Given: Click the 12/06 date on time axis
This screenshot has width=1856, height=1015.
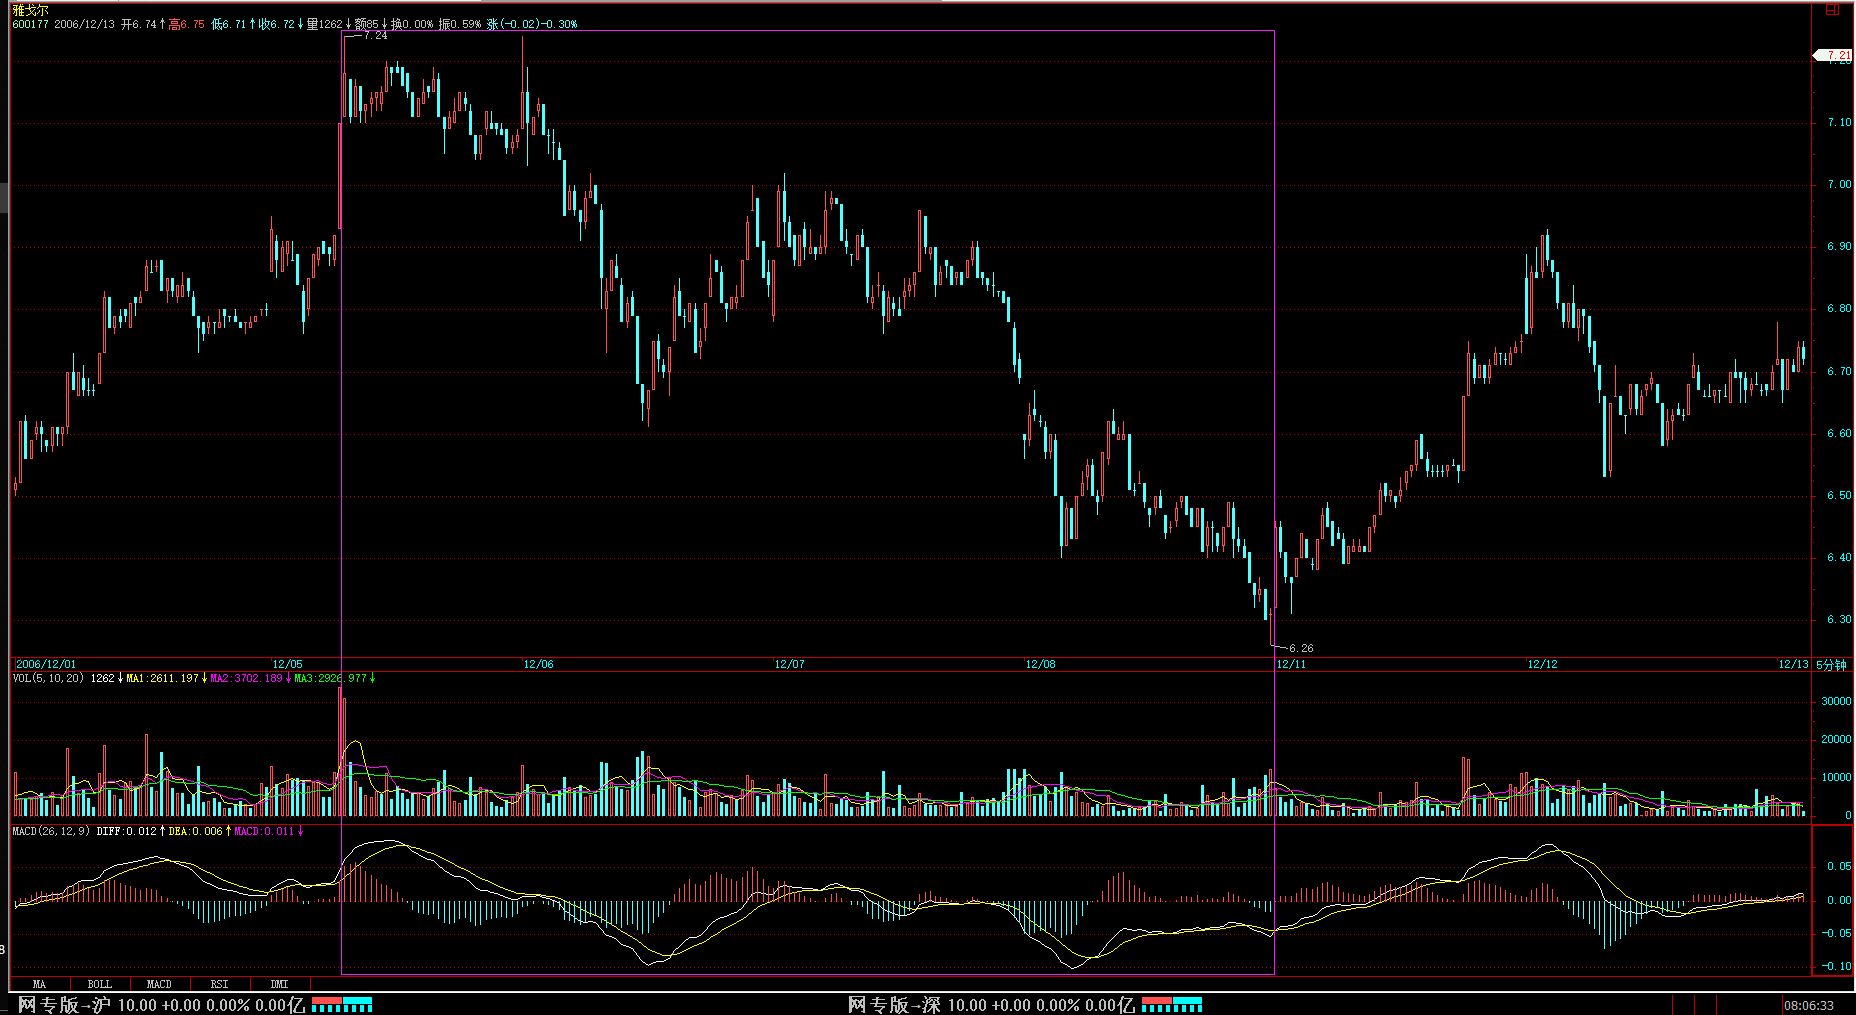Looking at the screenshot, I should tap(538, 665).
